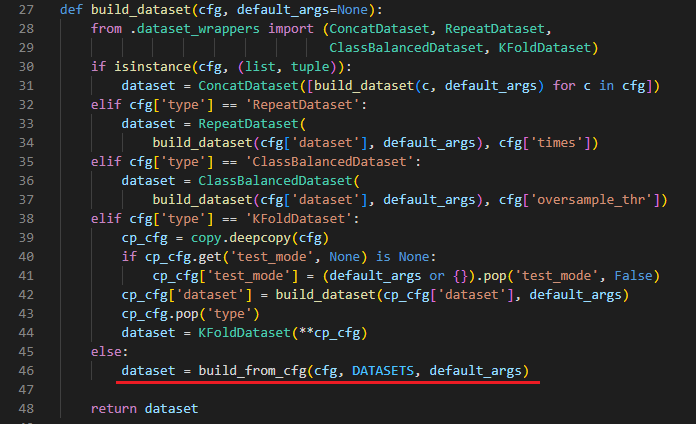Click line number 48 in the gutter
The image size is (696, 424).
click(26, 408)
